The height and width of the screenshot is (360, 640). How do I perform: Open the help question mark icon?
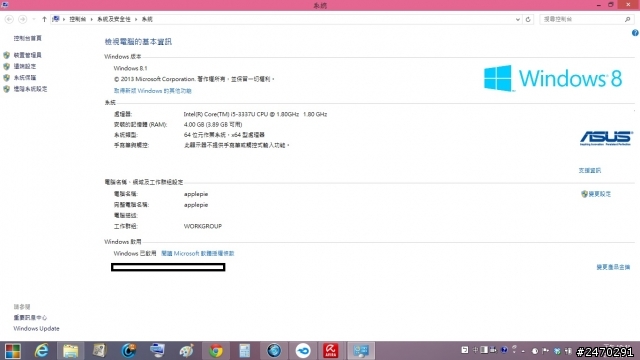point(635,33)
